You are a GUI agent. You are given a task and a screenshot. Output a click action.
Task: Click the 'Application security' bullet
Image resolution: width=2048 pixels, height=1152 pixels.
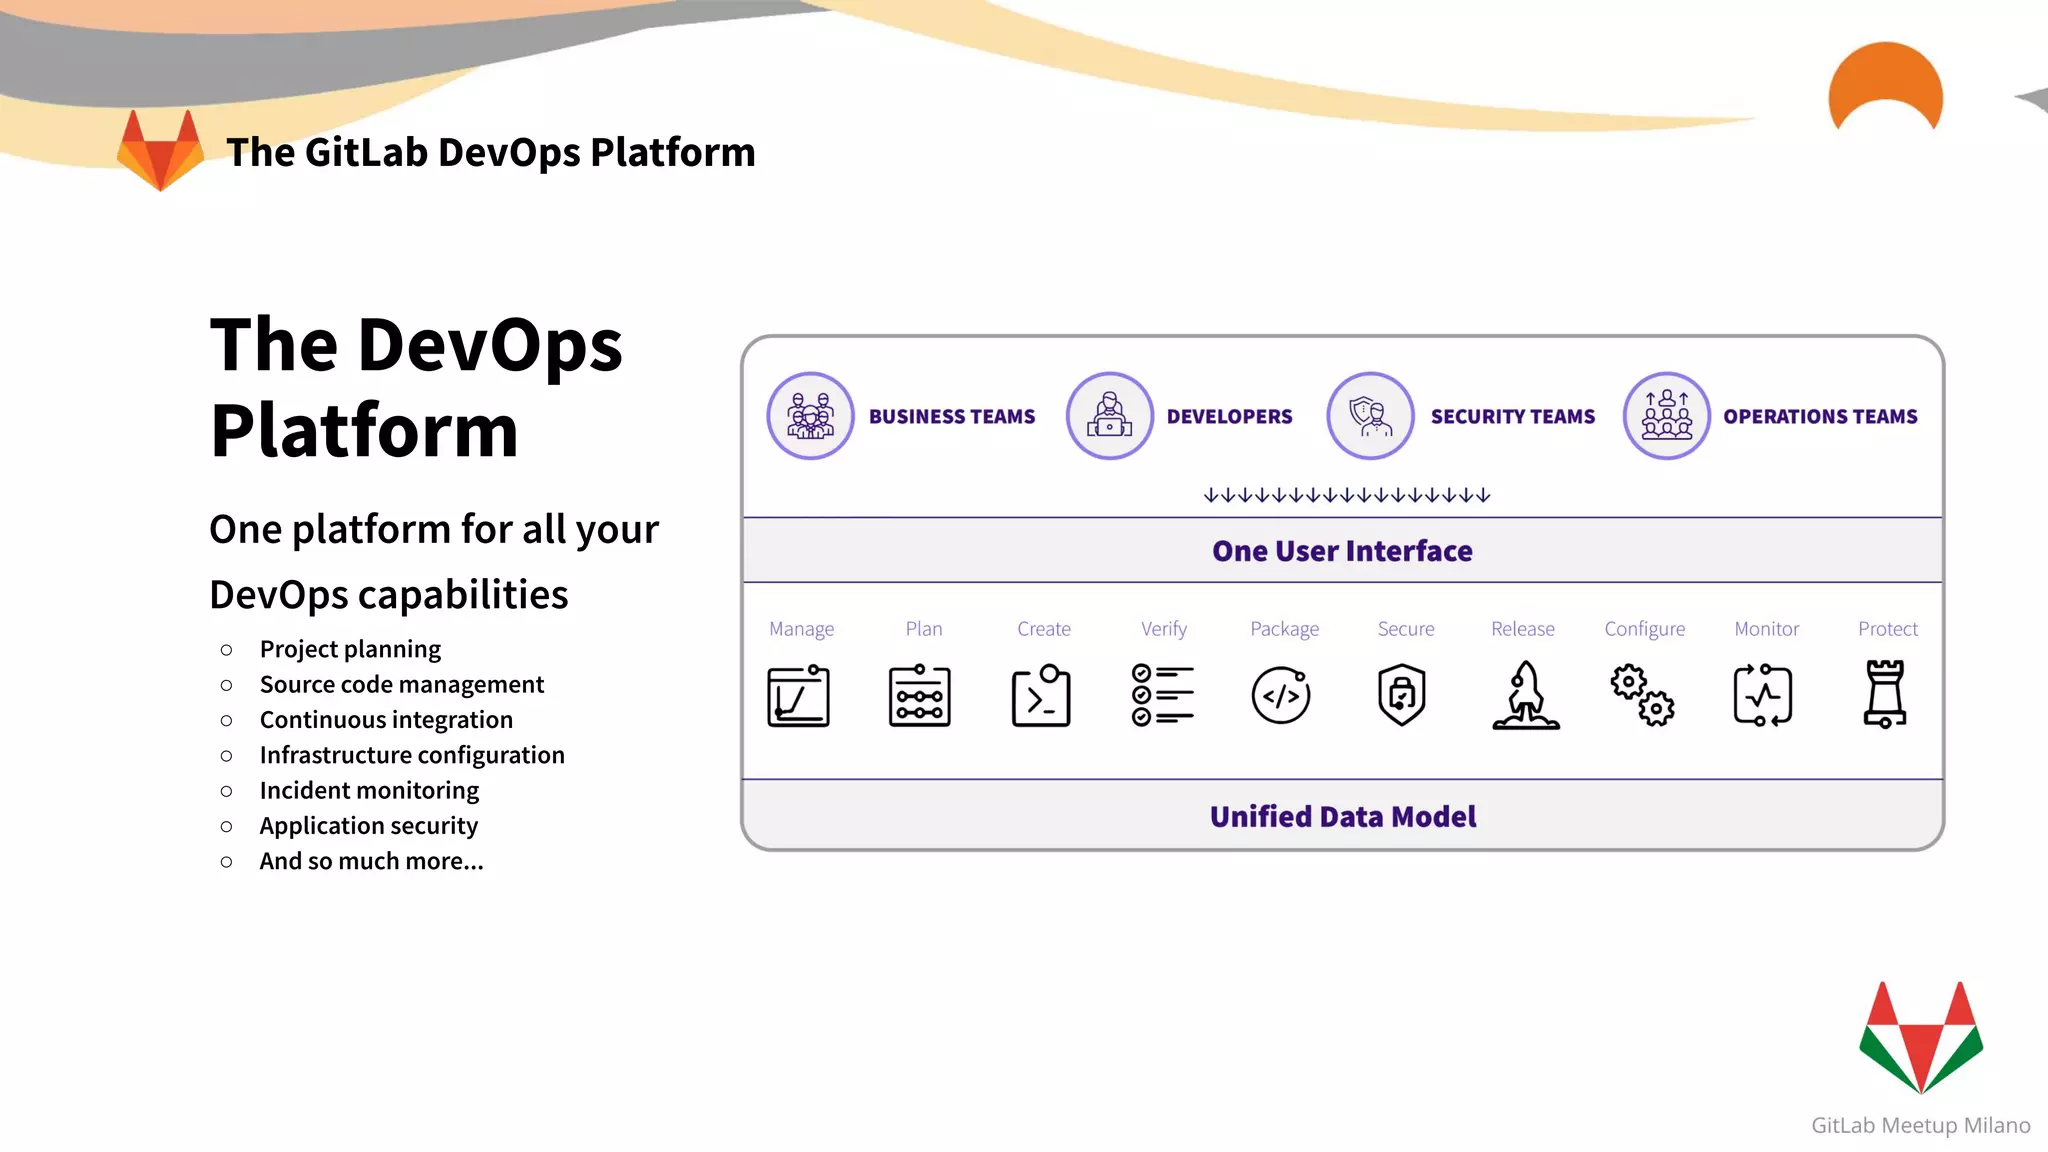[x=369, y=826]
